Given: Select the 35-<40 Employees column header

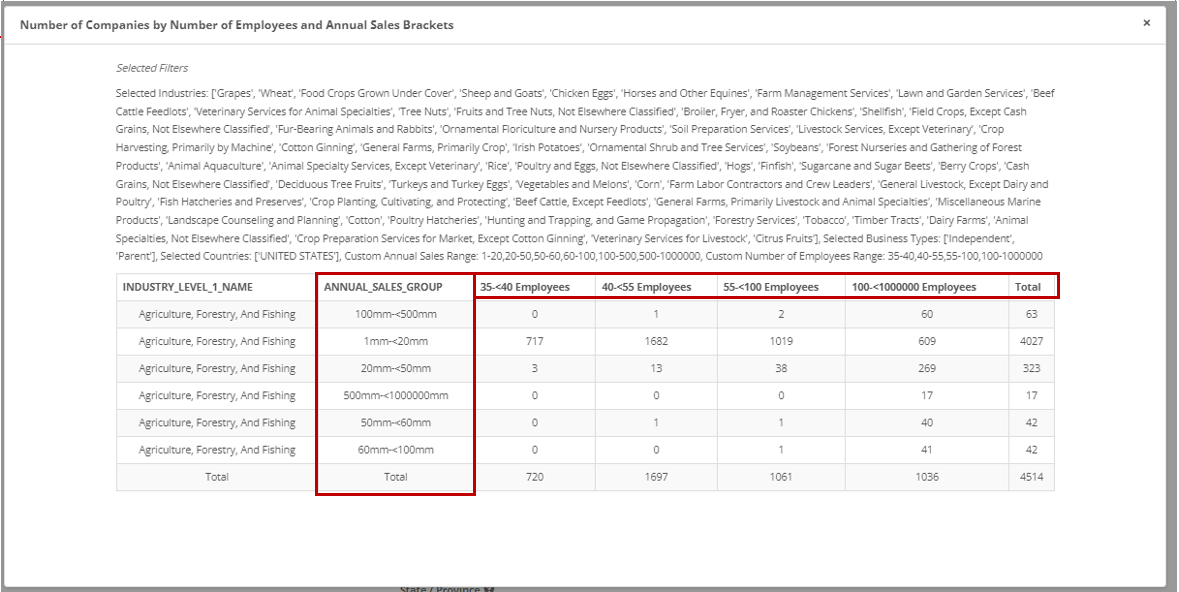Looking at the screenshot, I should click(x=525, y=287).
